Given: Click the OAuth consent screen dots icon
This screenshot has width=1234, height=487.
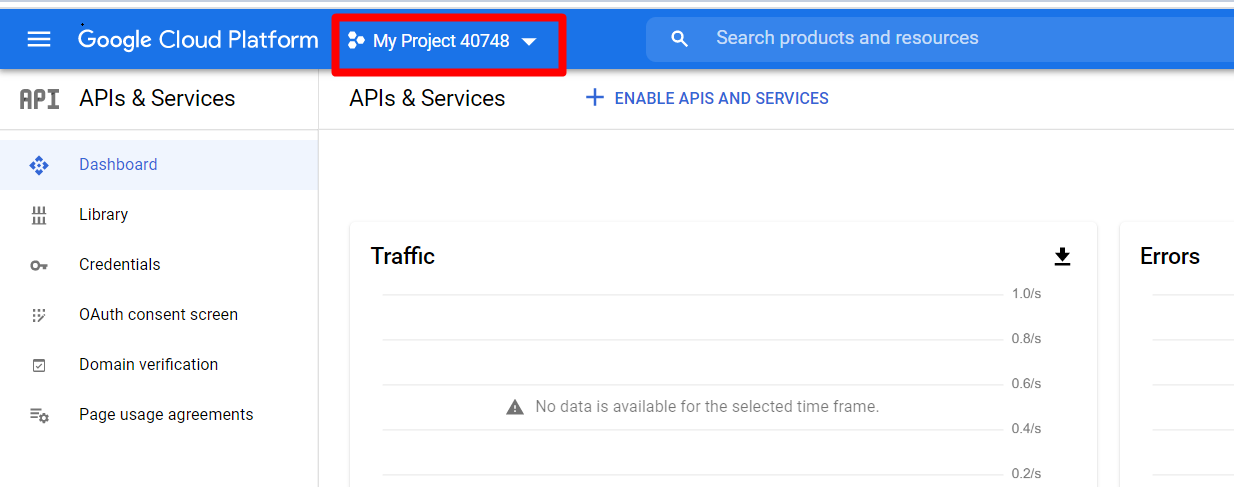Looking at the screenshot, I should pos(39,315).
